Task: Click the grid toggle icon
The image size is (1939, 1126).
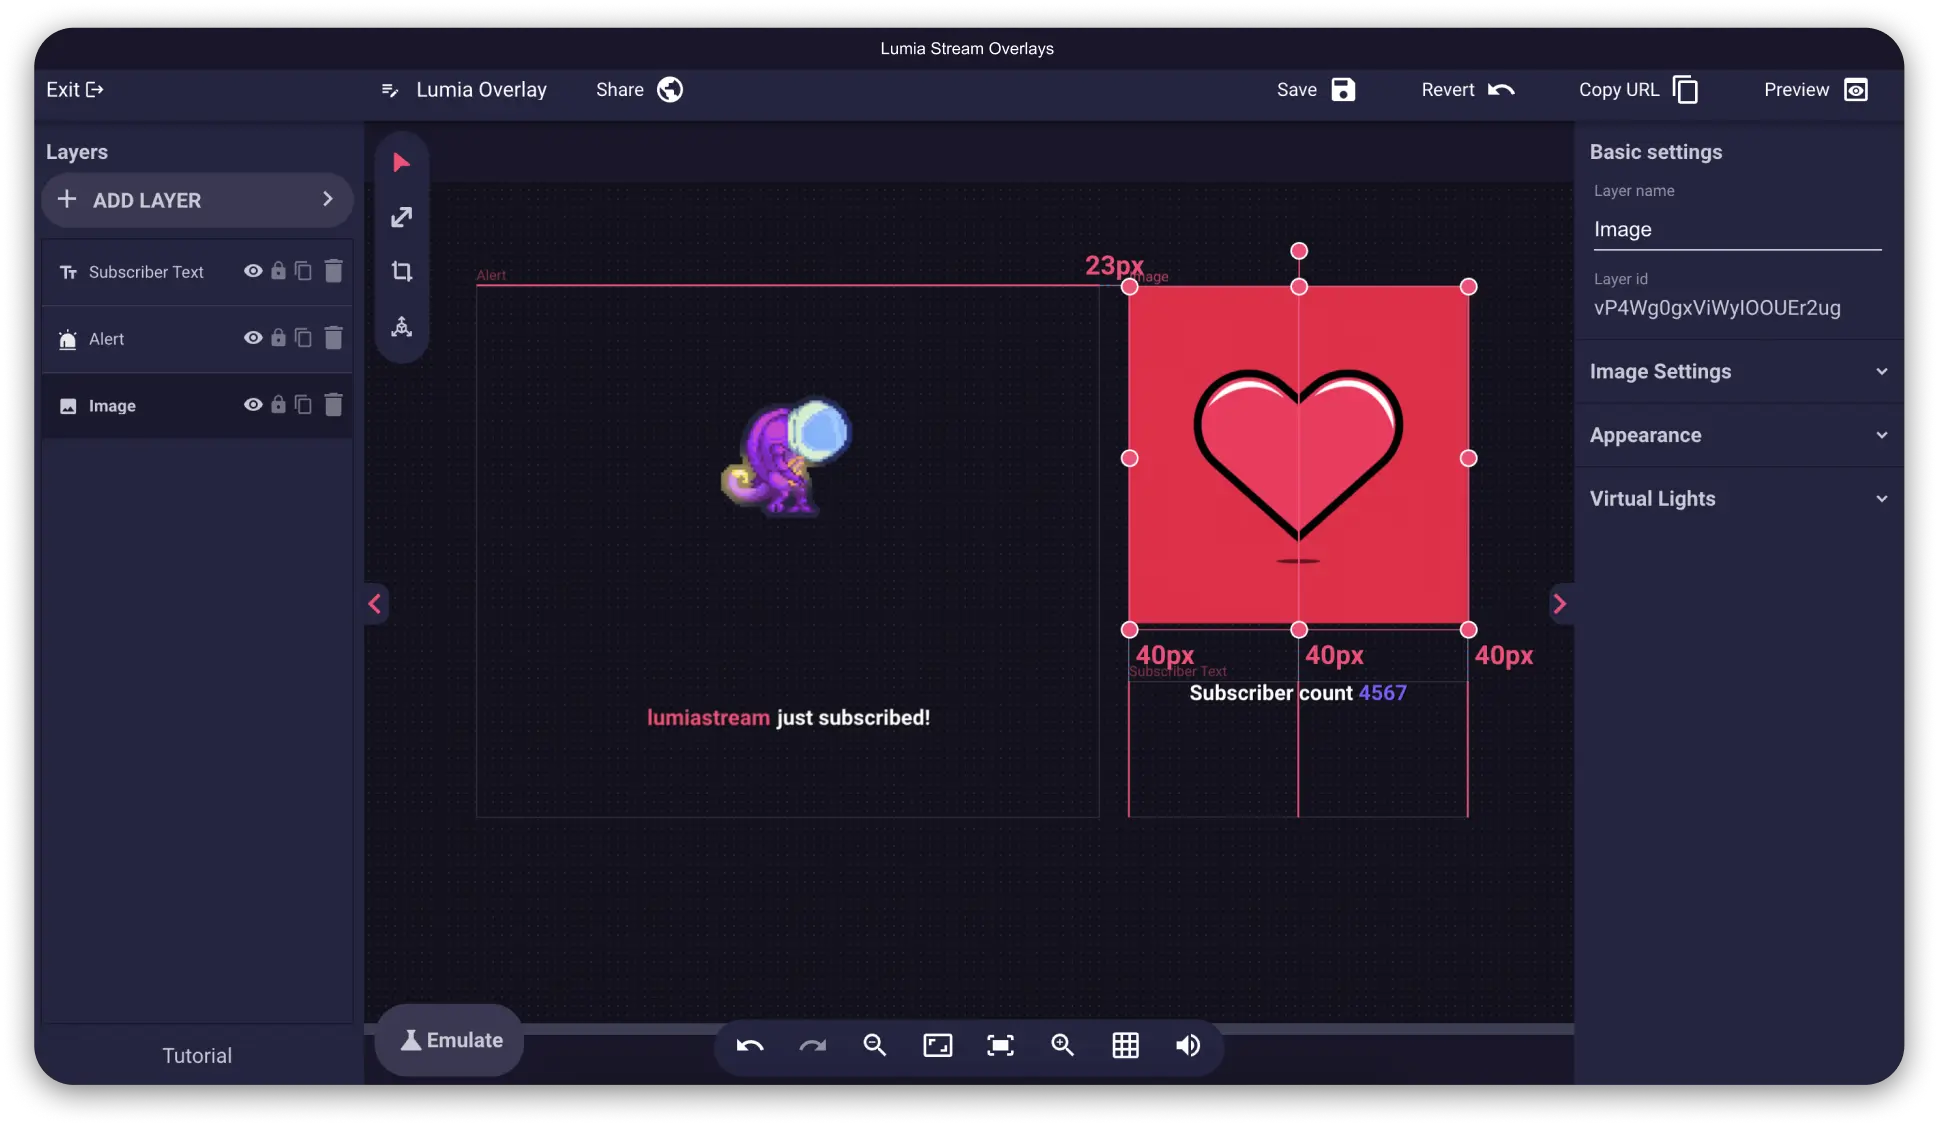Action: pyautogui.click(x=1126, y=1046)
